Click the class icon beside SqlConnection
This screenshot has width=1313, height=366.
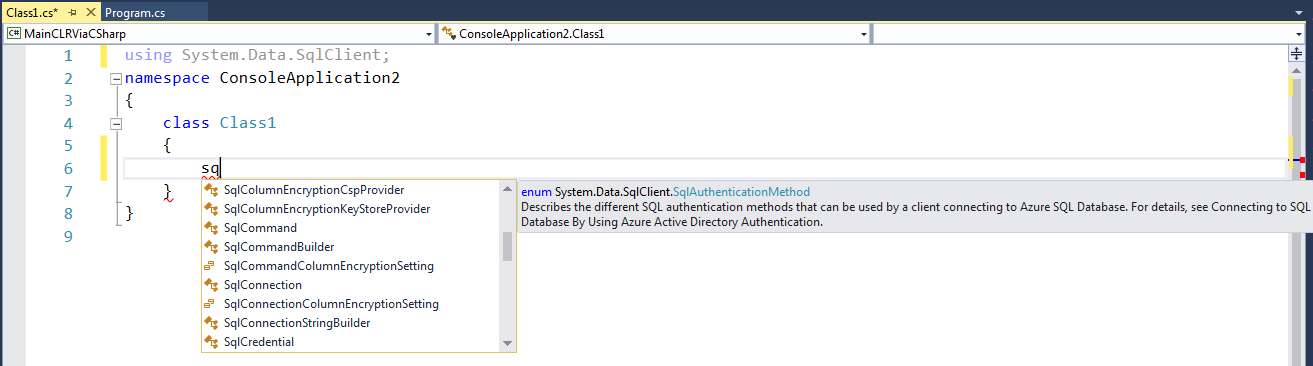tap(211, 285)
